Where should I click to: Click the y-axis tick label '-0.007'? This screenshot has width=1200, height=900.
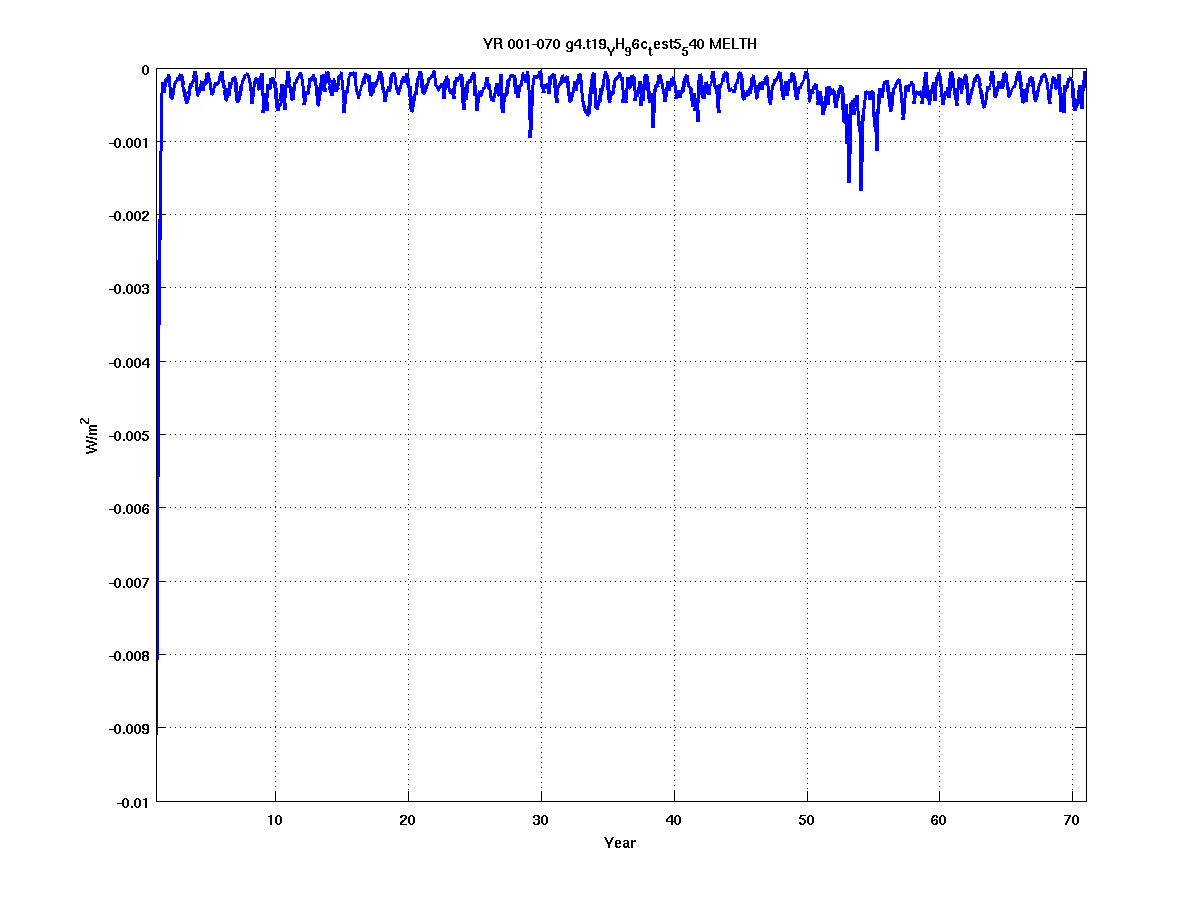(130, 582)
